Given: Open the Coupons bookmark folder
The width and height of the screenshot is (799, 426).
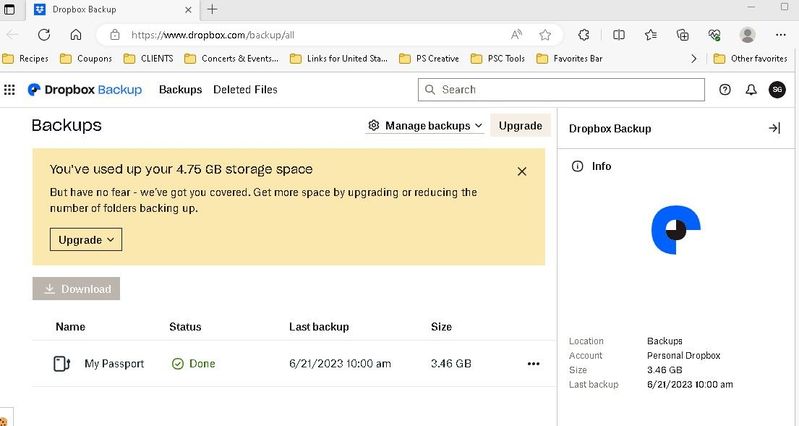Looking at the screenshot, I should tap(86, 59).
